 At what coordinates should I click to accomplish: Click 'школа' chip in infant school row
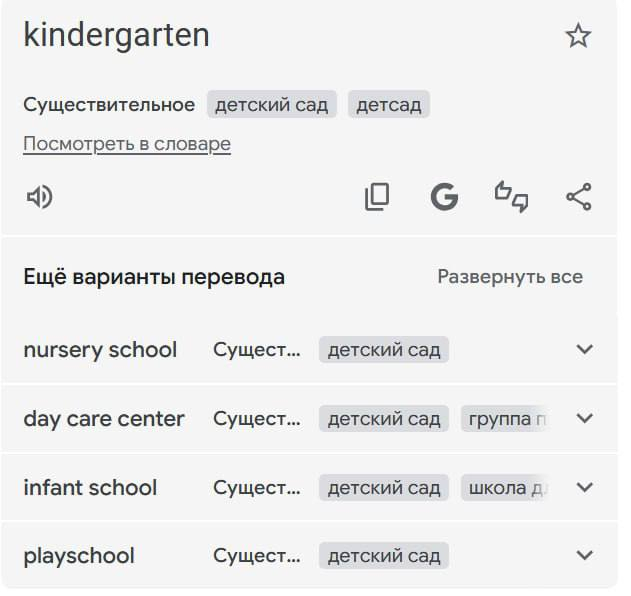coord(505,488)
